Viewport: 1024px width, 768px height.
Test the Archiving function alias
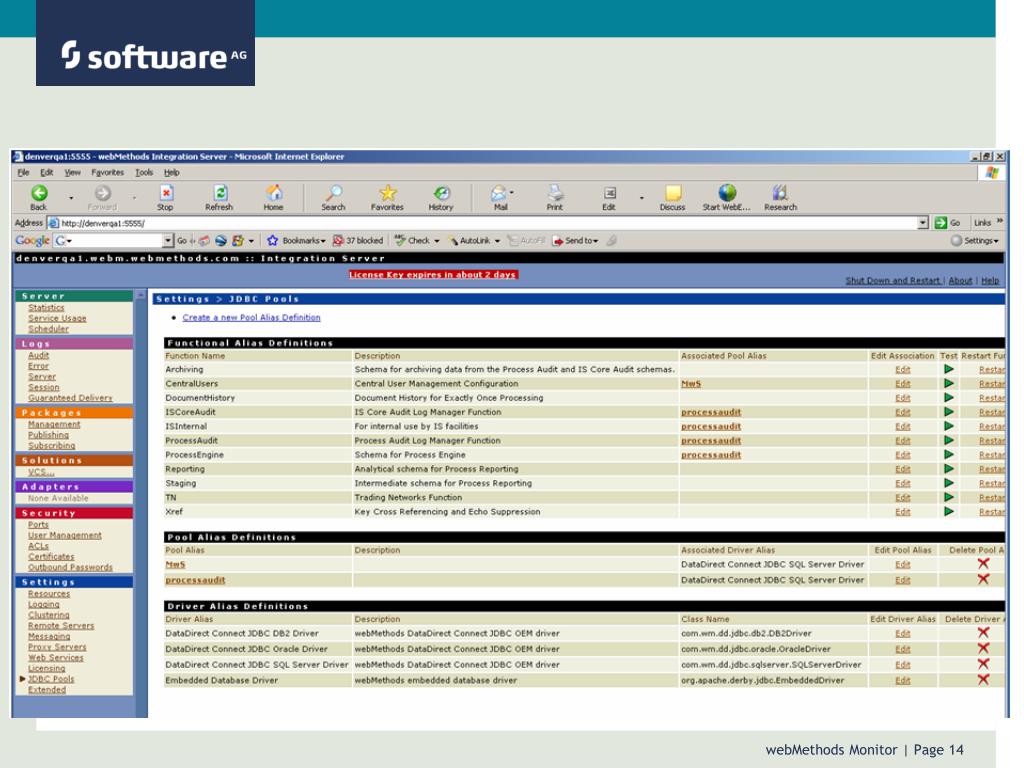(949, 369)
